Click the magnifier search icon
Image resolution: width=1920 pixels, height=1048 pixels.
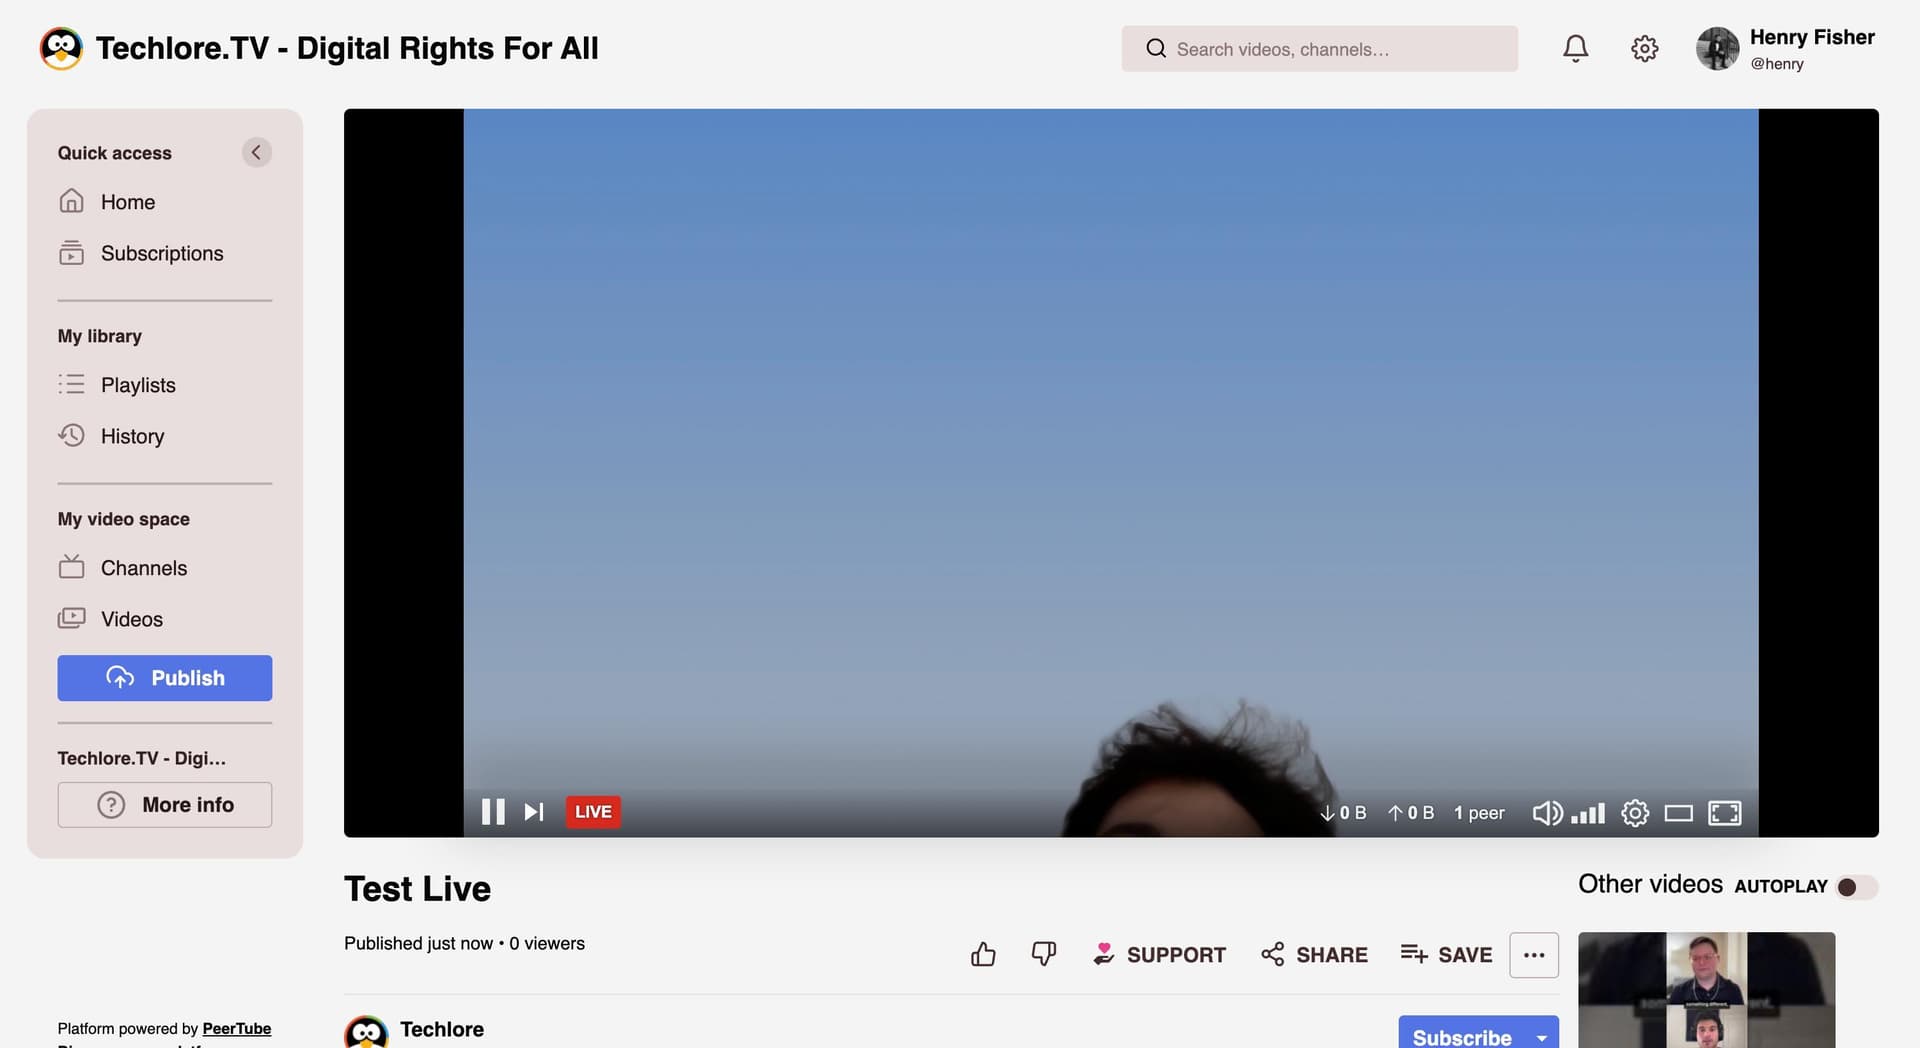1156,49
